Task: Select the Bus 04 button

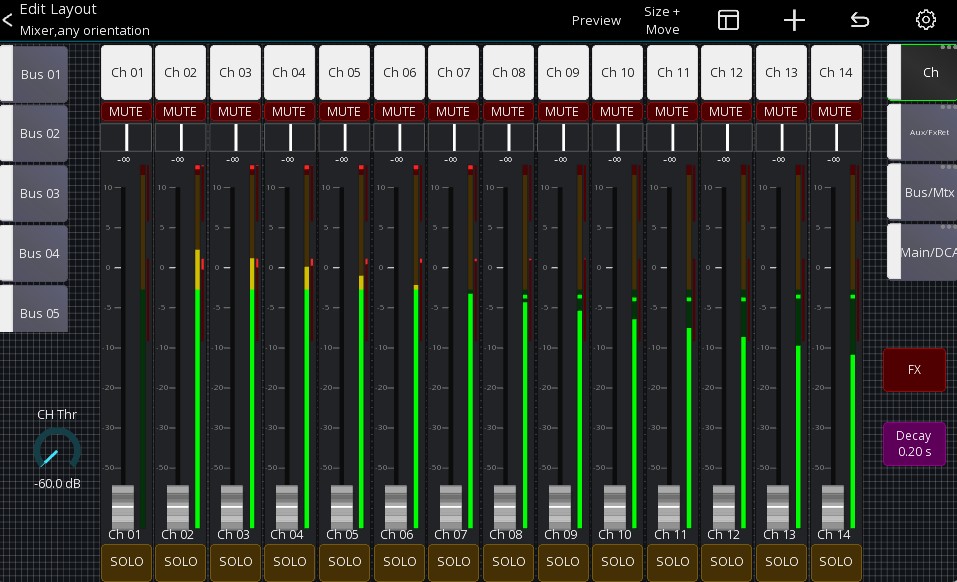Action: pos(34,253)
